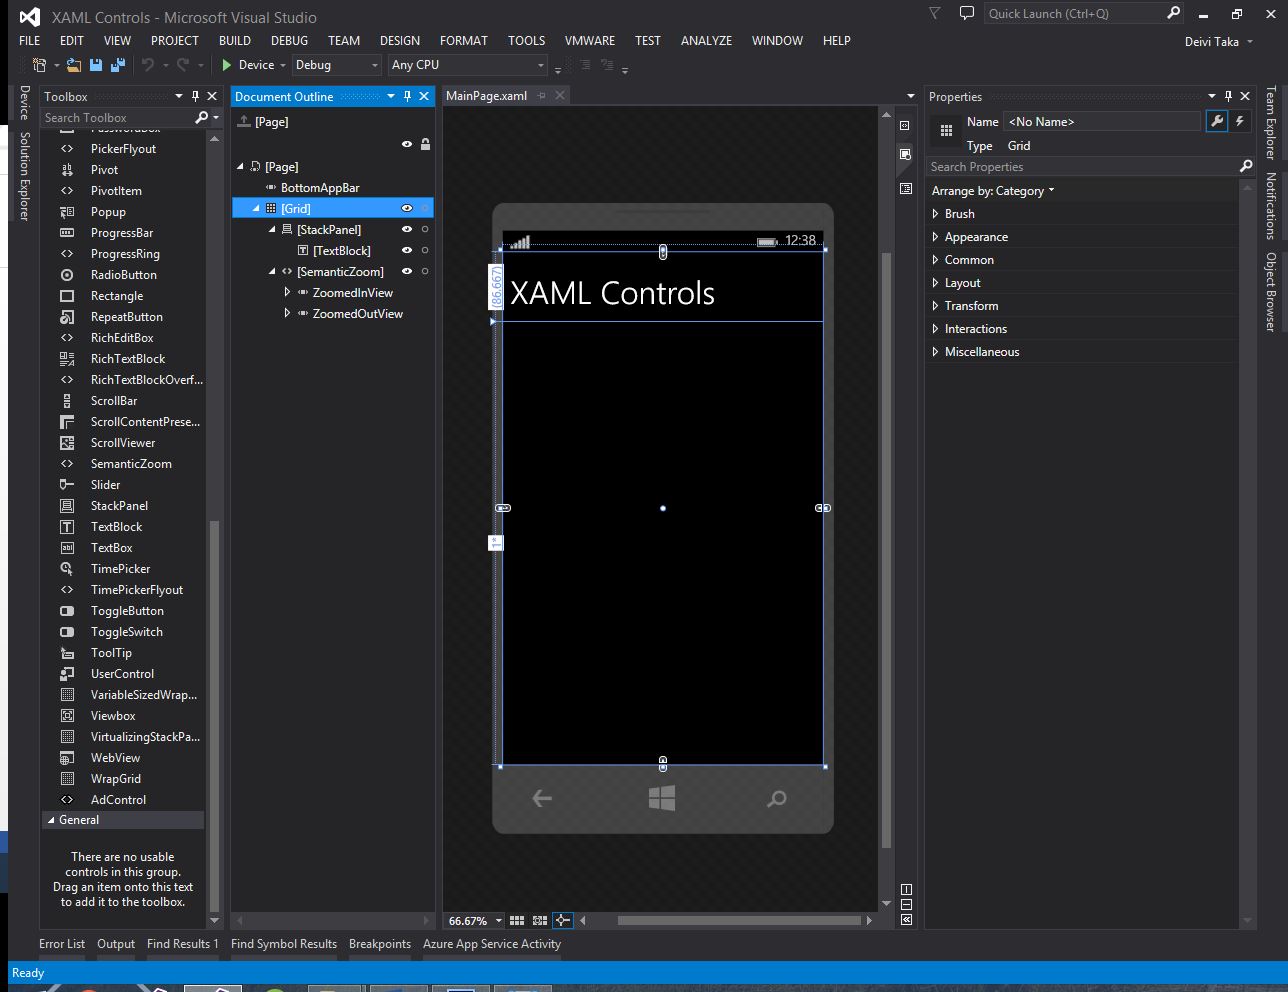Expand the Brush property category
The image size is (1288, 992).
936,214
